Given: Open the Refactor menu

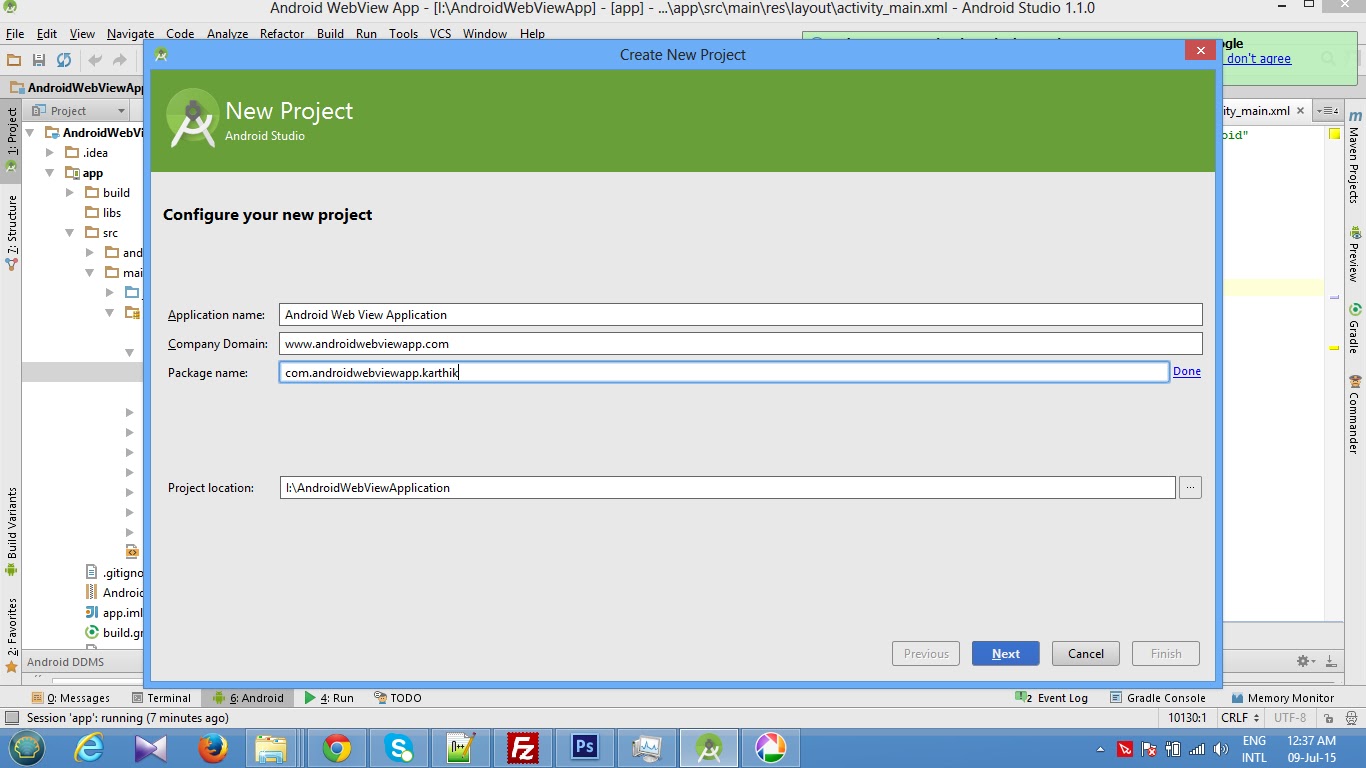Looking at the screenshot, I should coord(281,33).
